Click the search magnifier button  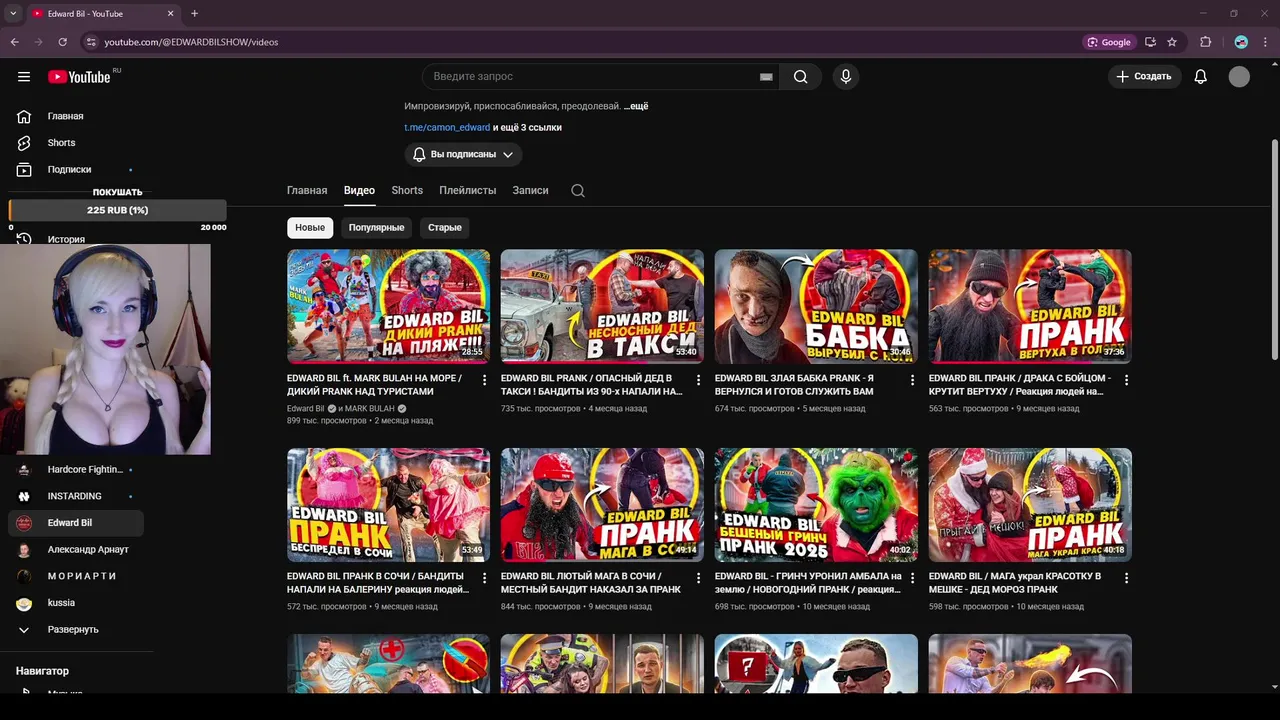pos(800,77)
